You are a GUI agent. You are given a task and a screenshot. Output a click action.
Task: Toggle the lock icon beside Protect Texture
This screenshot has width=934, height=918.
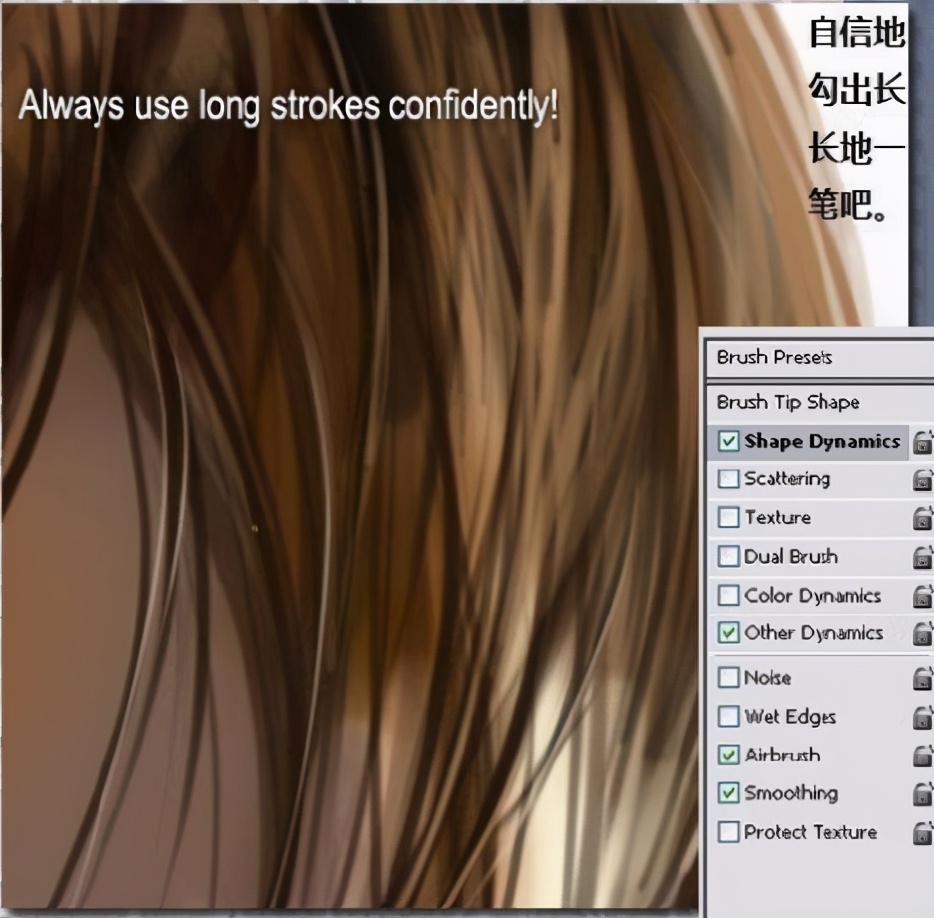tap(923, 832)
